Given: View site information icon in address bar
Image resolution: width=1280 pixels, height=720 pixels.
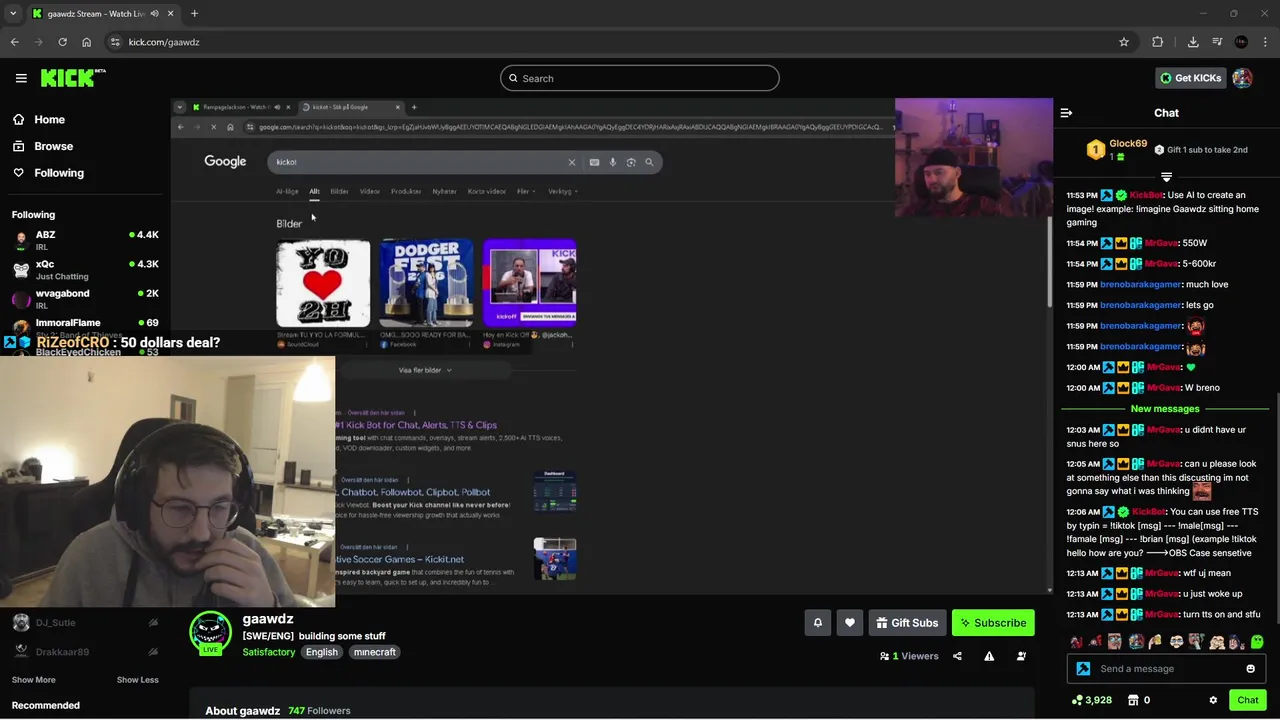Looking at the screenshot, I should tap(115, 42).
